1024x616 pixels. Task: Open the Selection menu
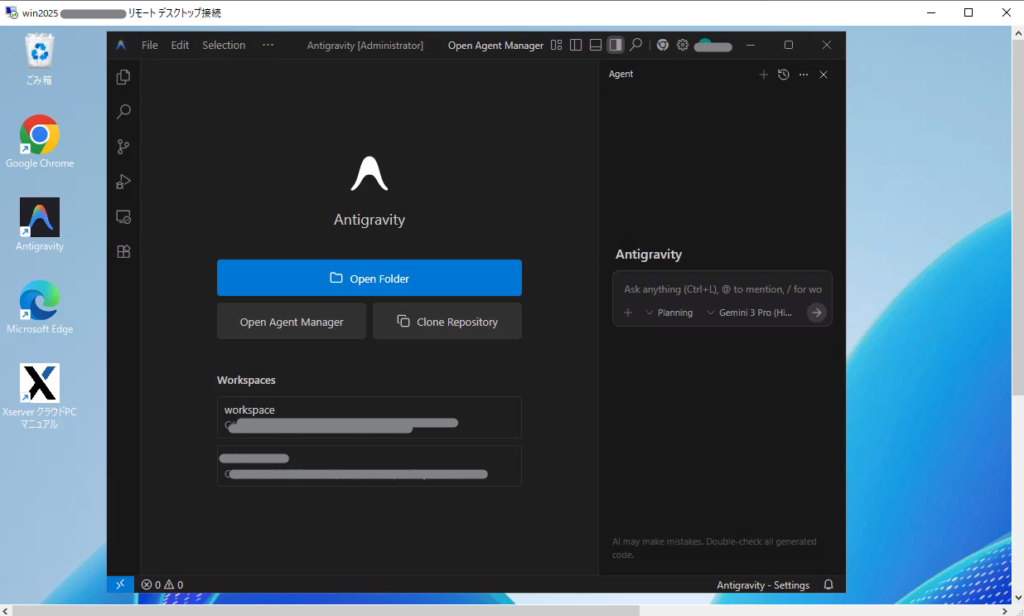(x=224, y=45)
